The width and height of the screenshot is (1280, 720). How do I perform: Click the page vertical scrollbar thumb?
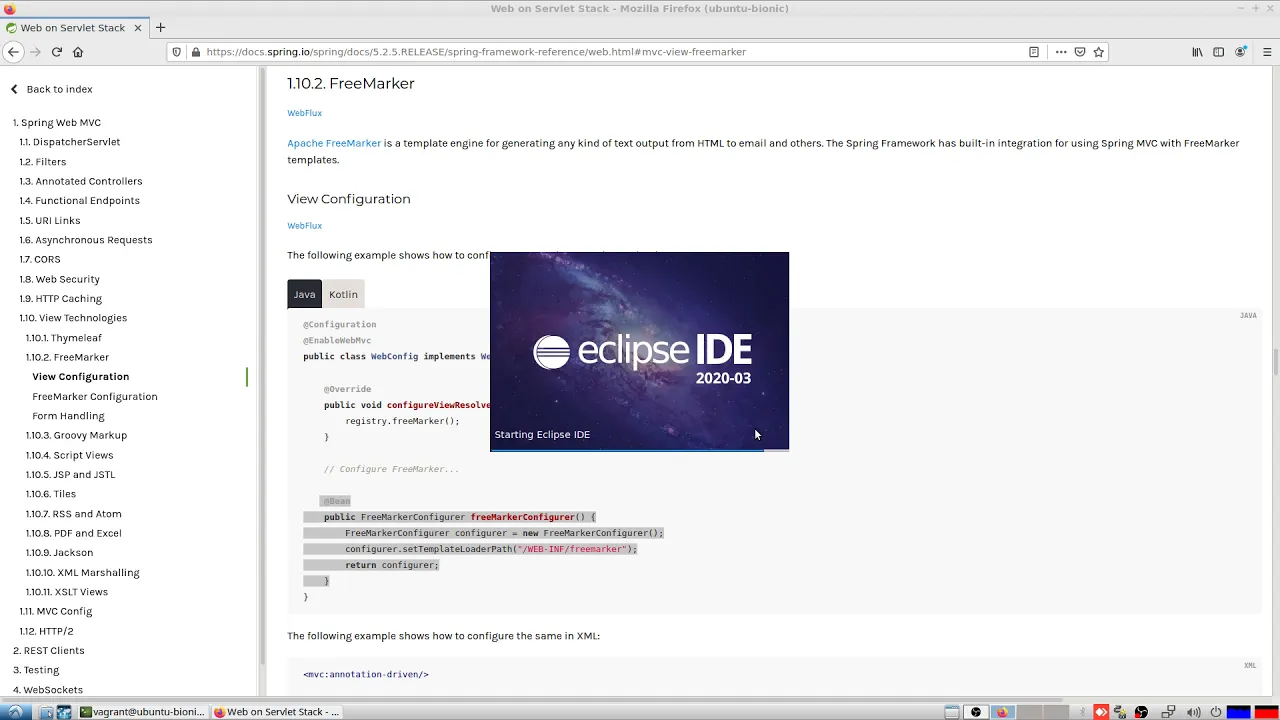coord(1275,362)
